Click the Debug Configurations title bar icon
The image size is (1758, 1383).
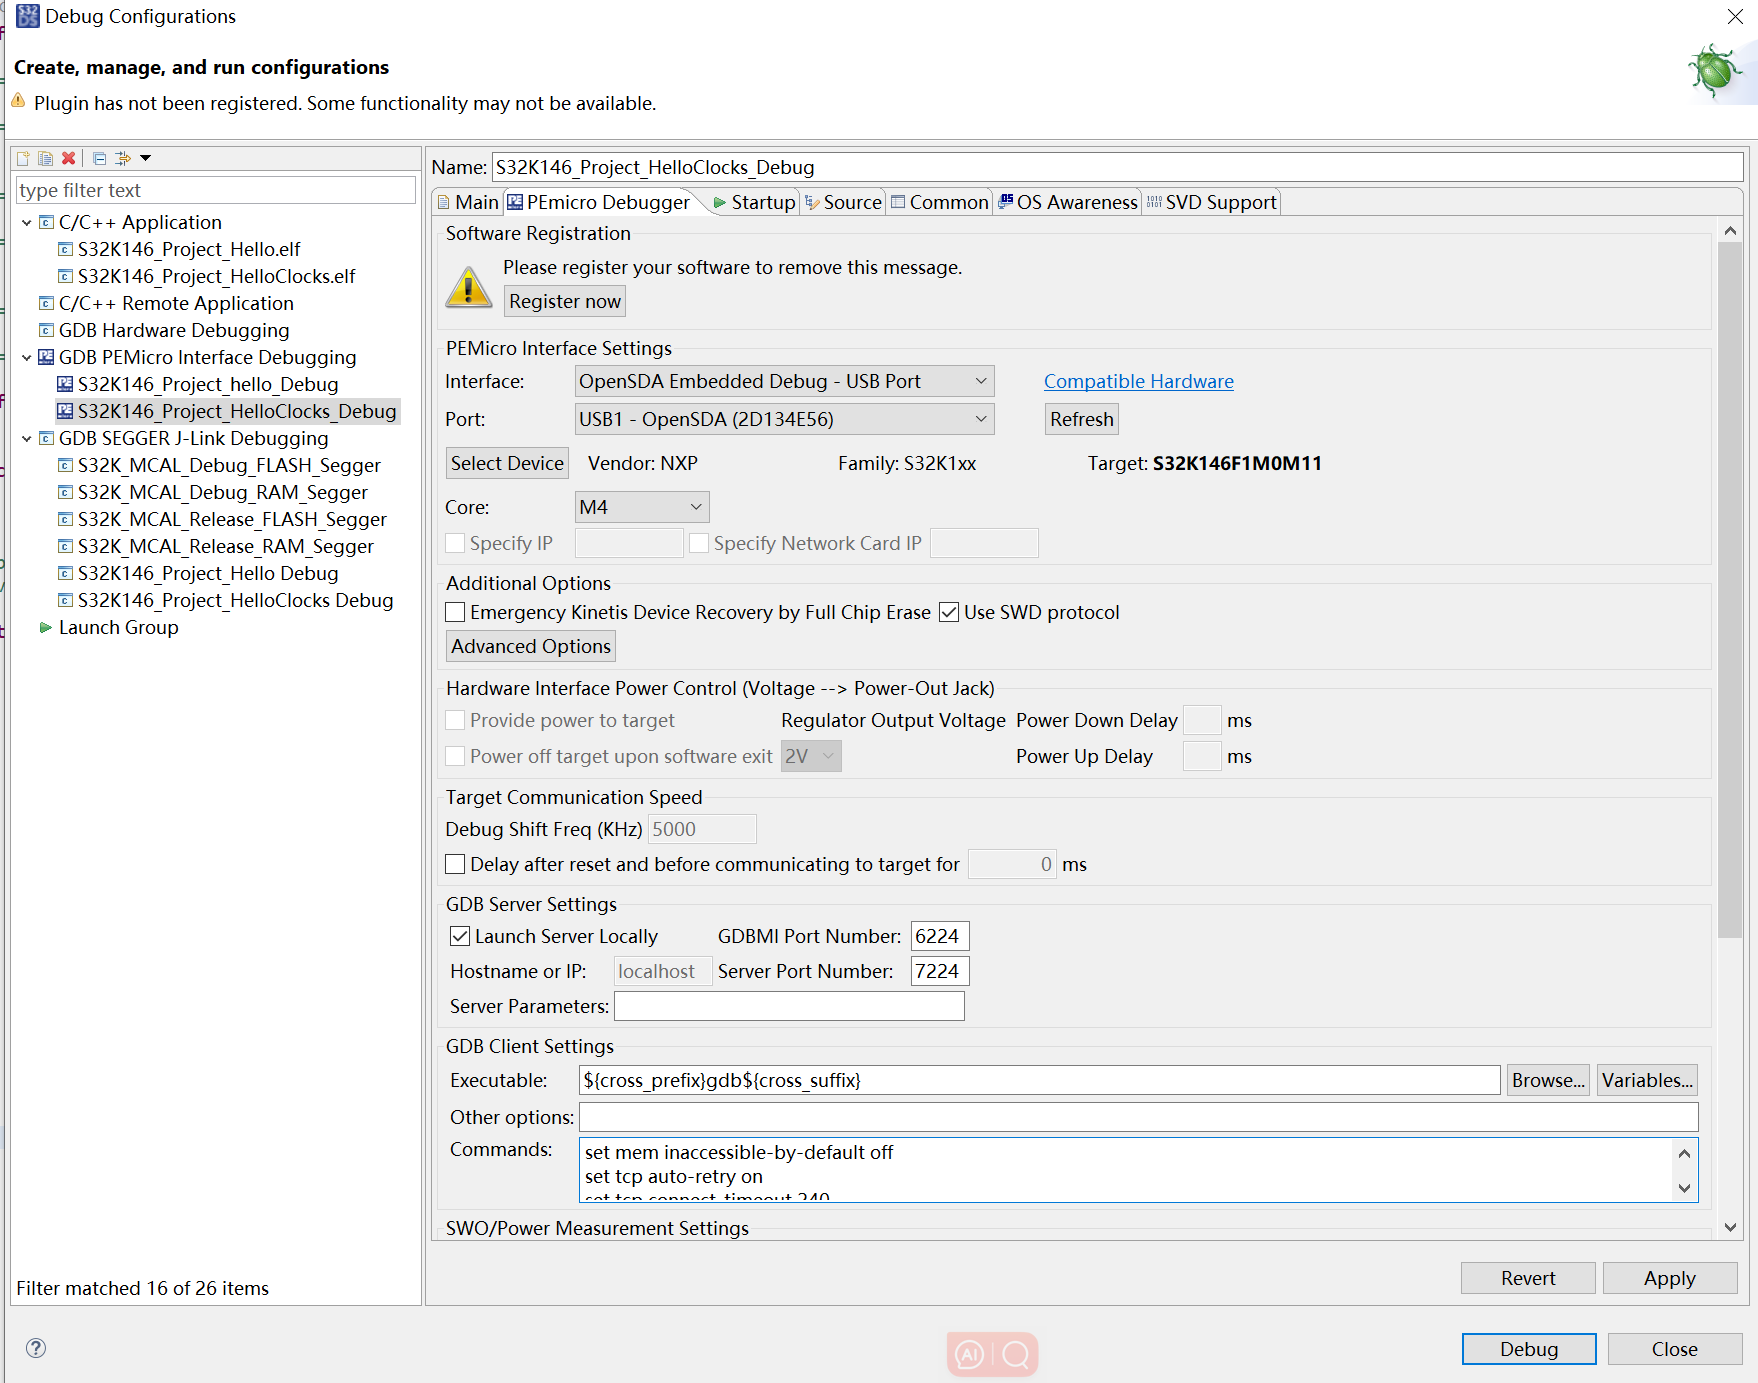tap(27, 16)
